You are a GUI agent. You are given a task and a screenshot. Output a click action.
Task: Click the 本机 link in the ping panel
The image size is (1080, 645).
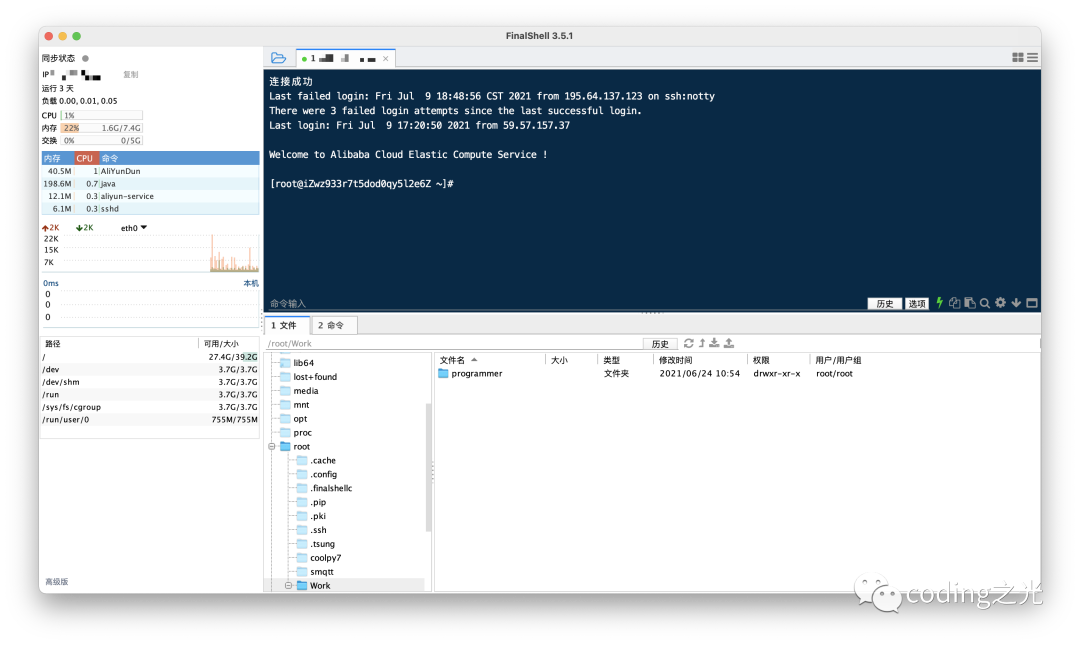click(x=251, y=283)
